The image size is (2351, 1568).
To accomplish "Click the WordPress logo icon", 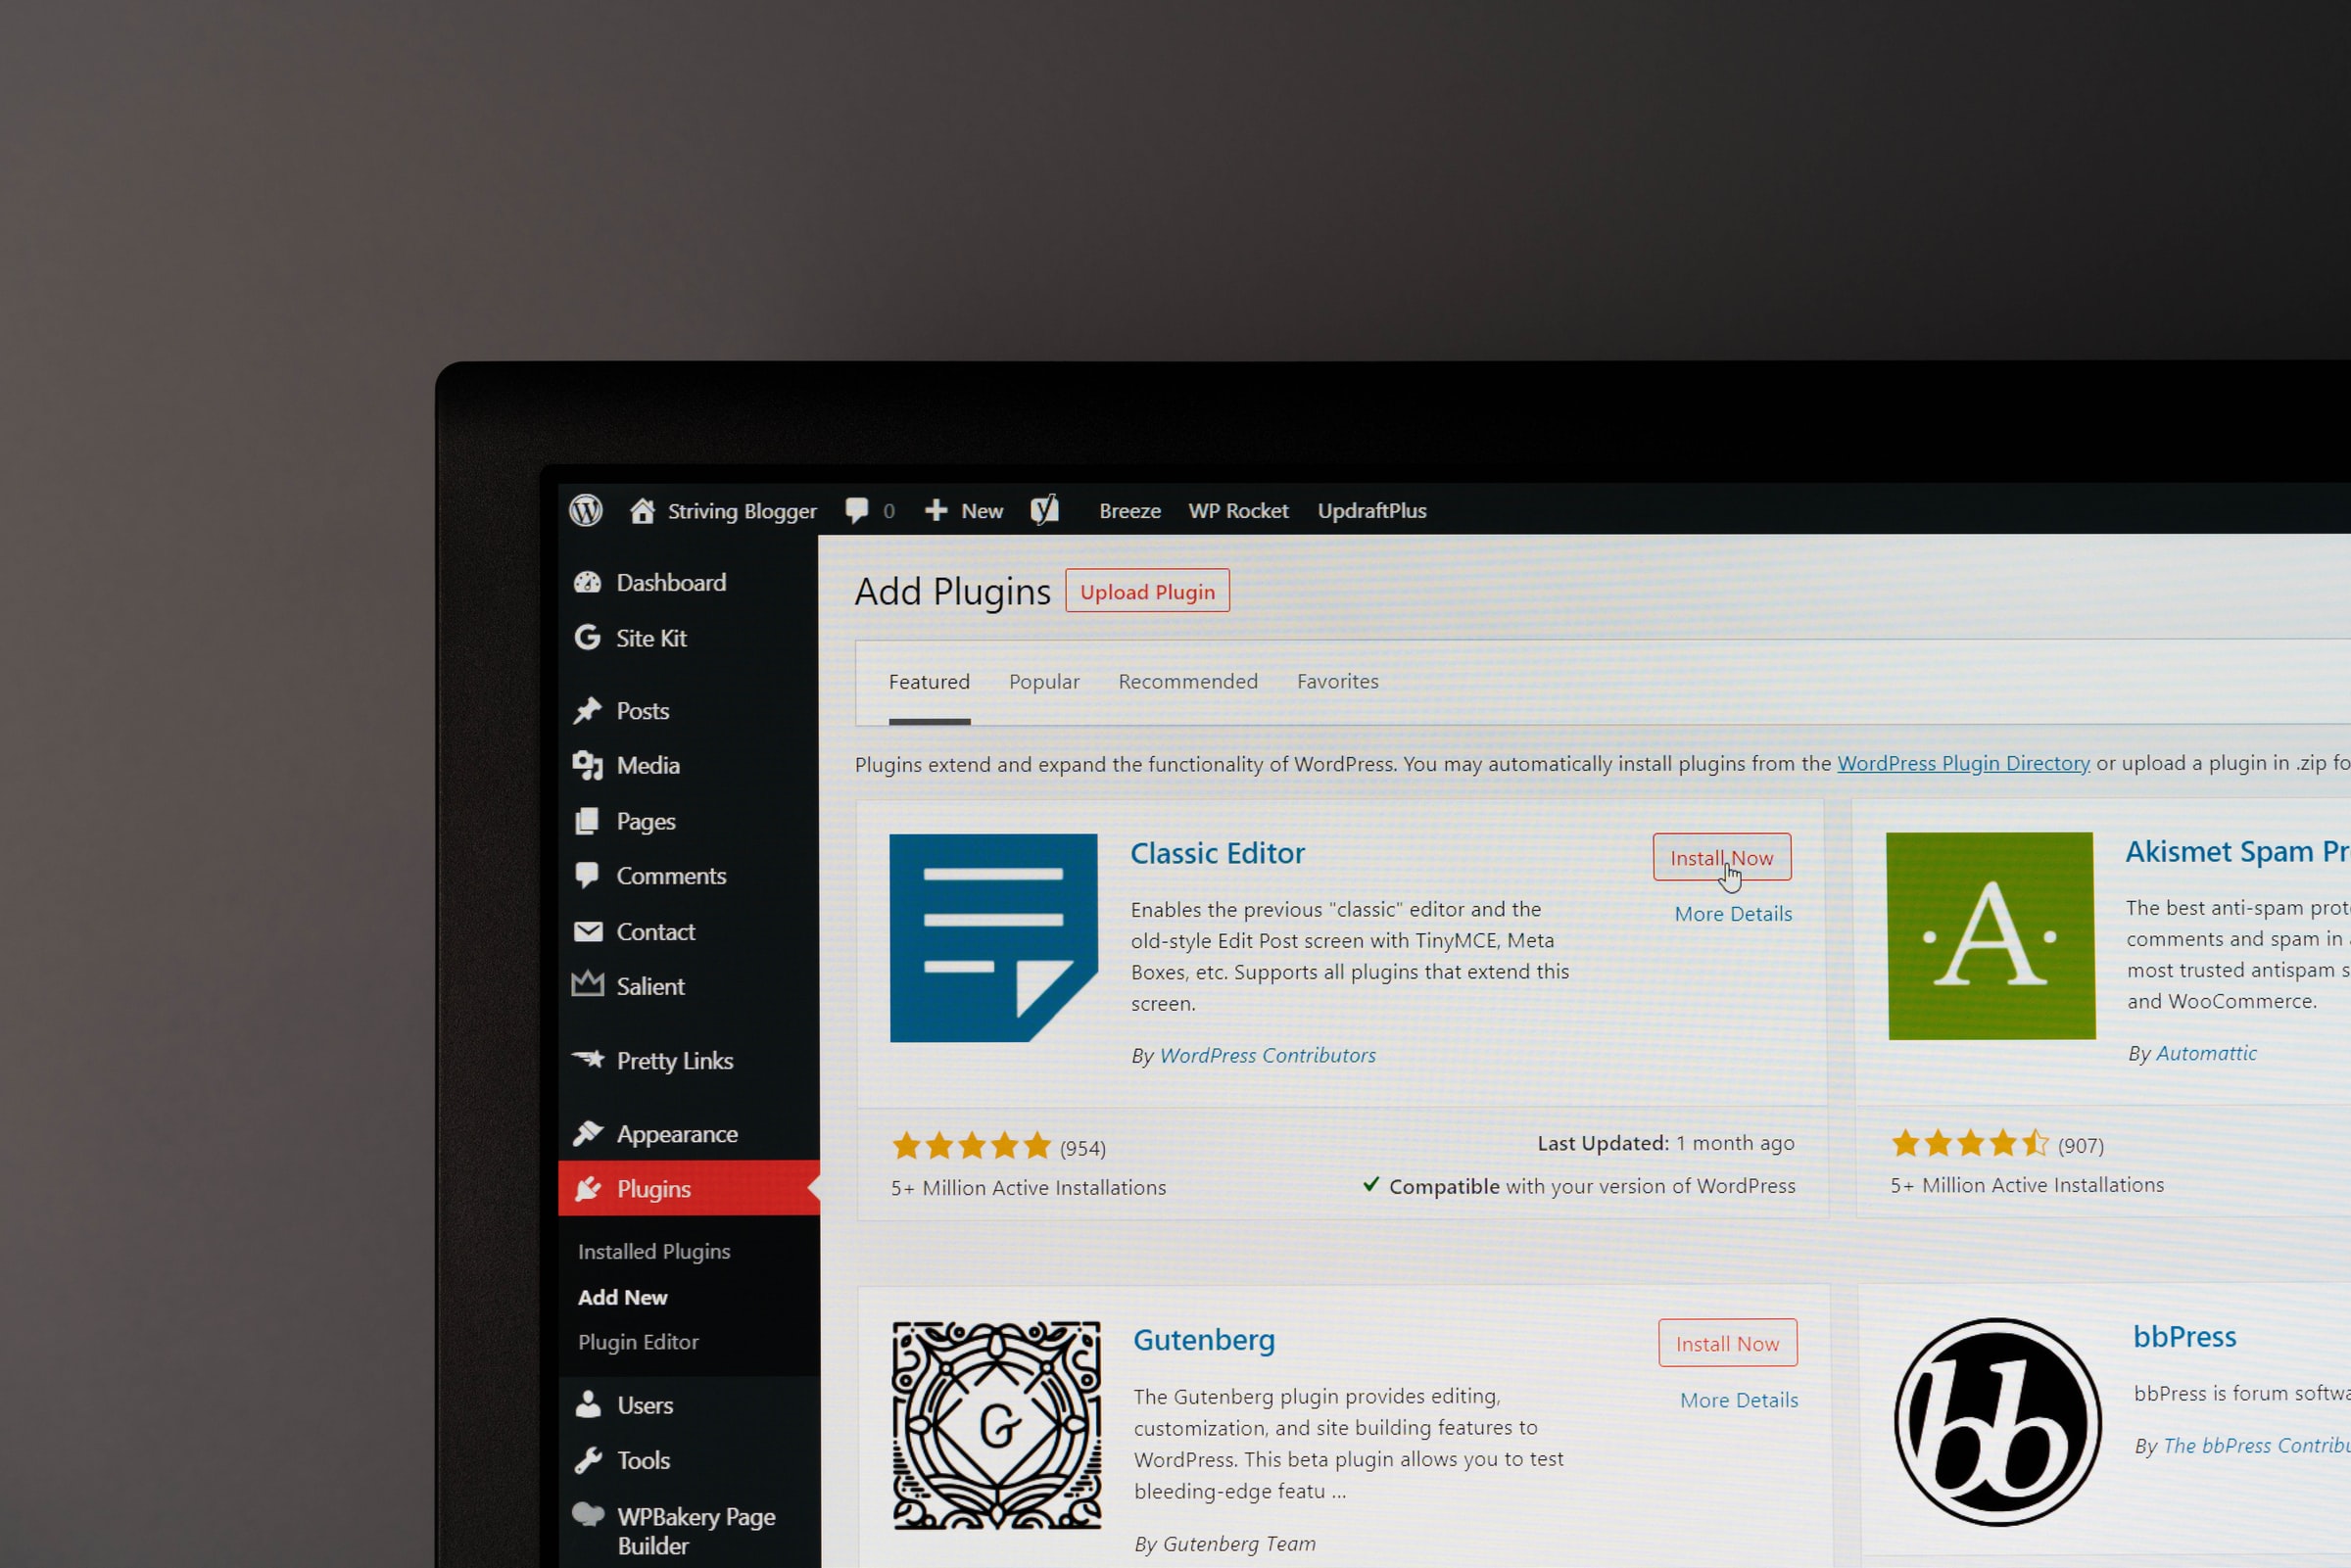I will (x=587, y=511).
